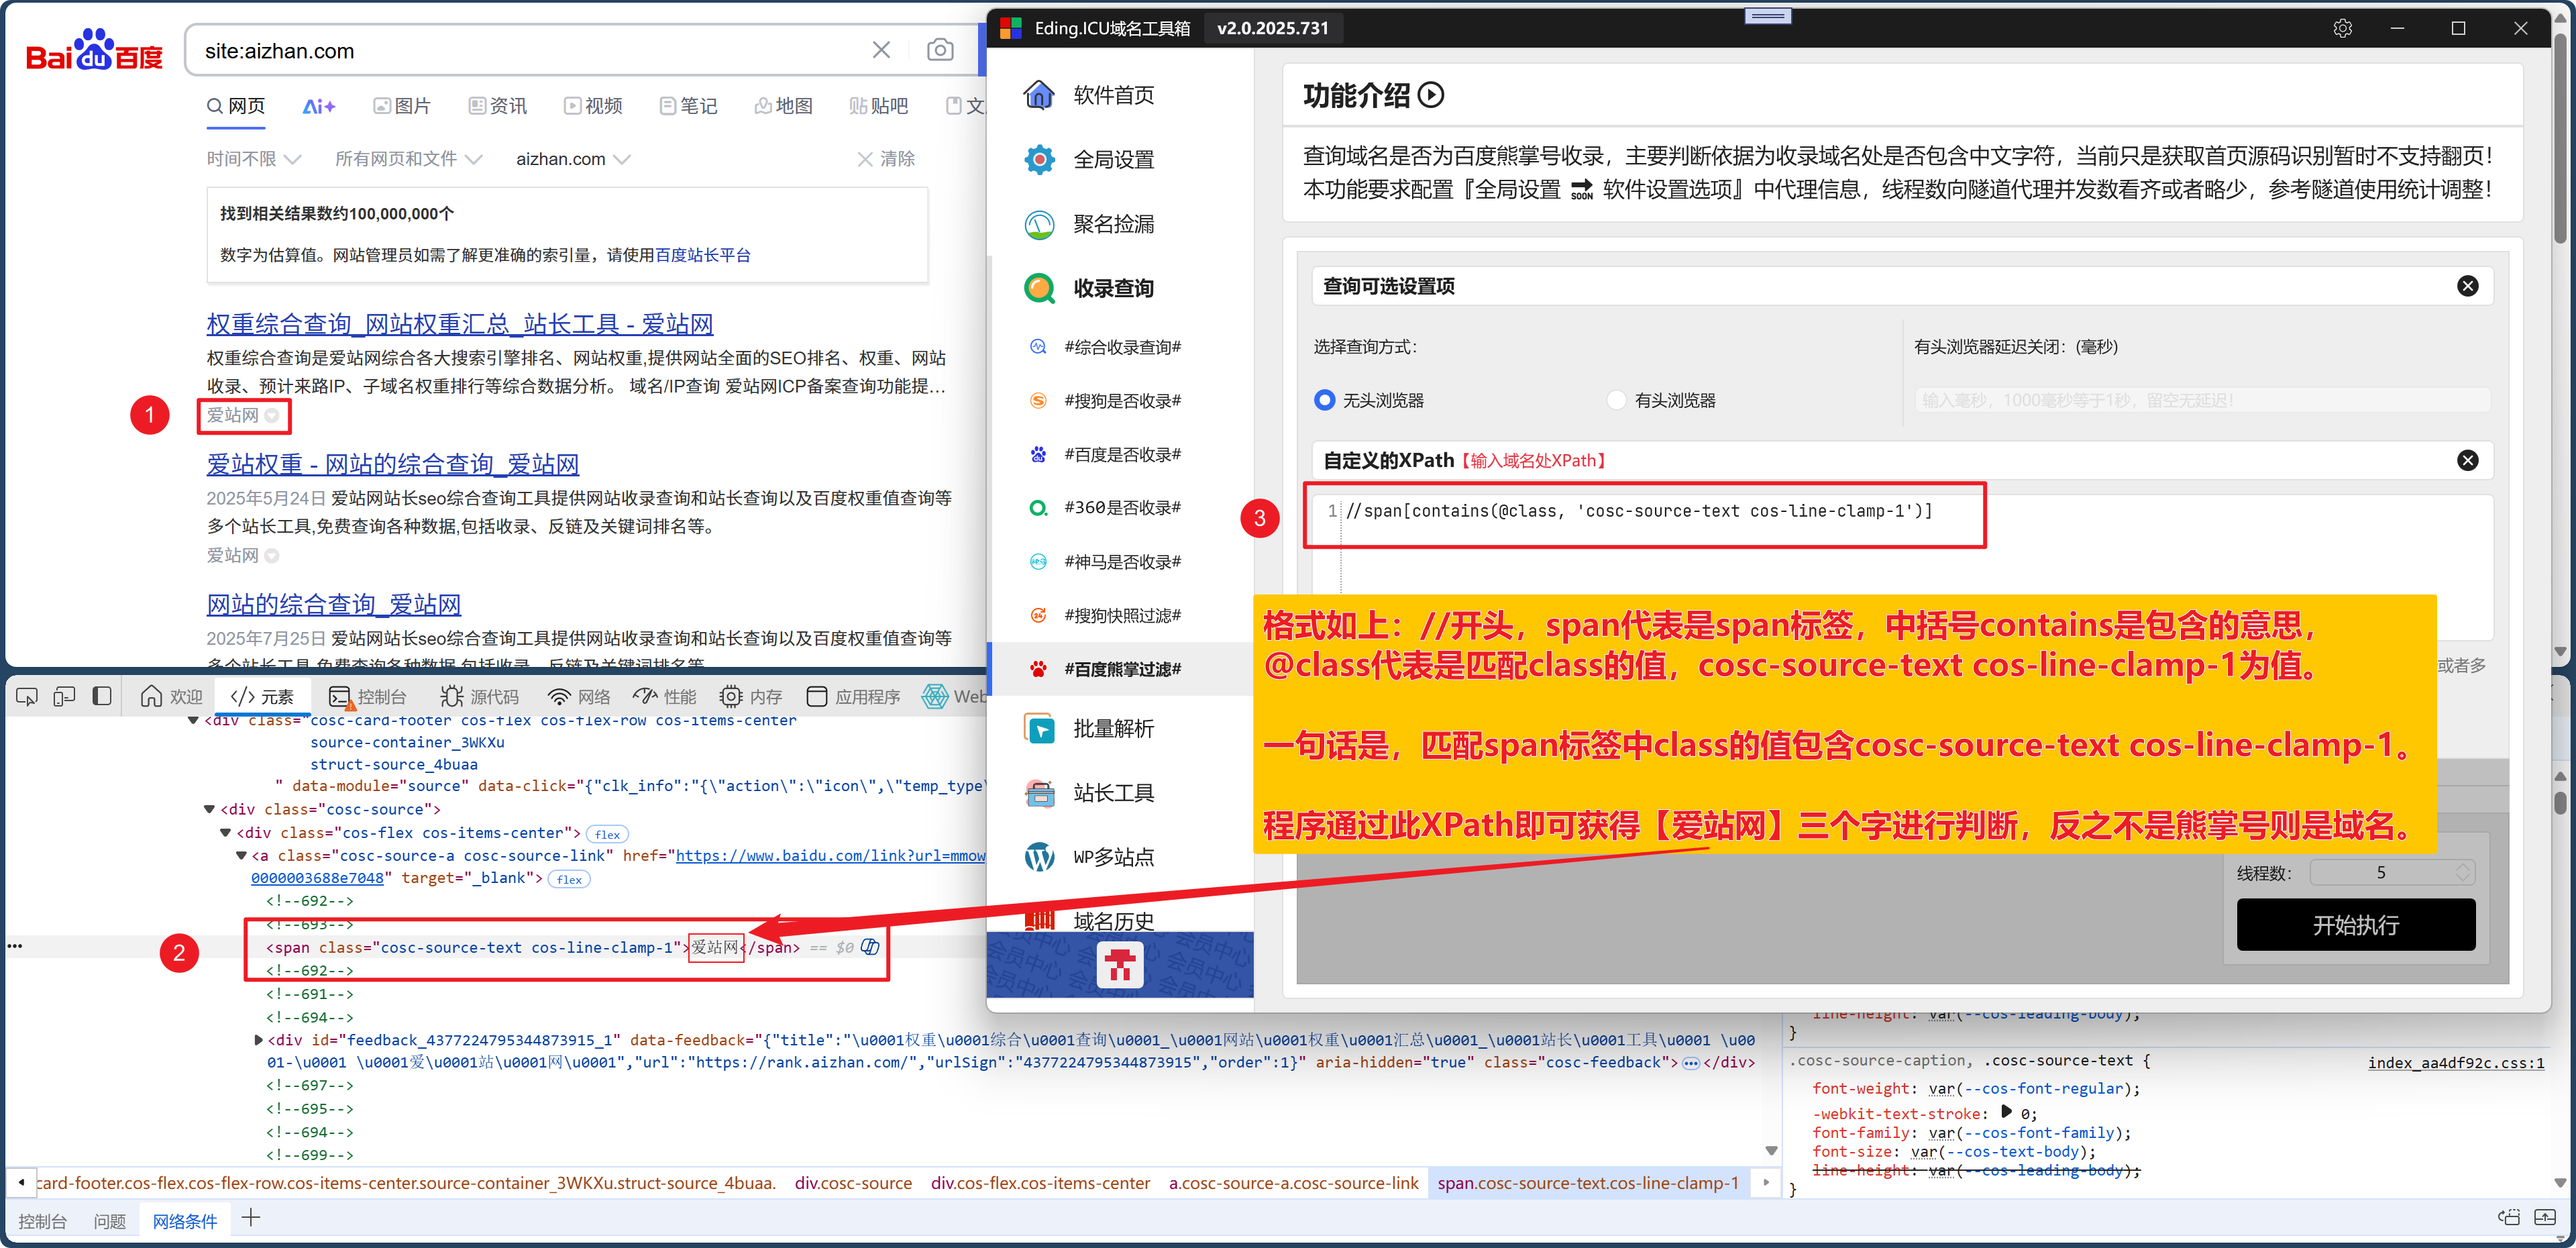
Task: Collapse the div class="cosc-source" node
Action: tap(209, 809)
